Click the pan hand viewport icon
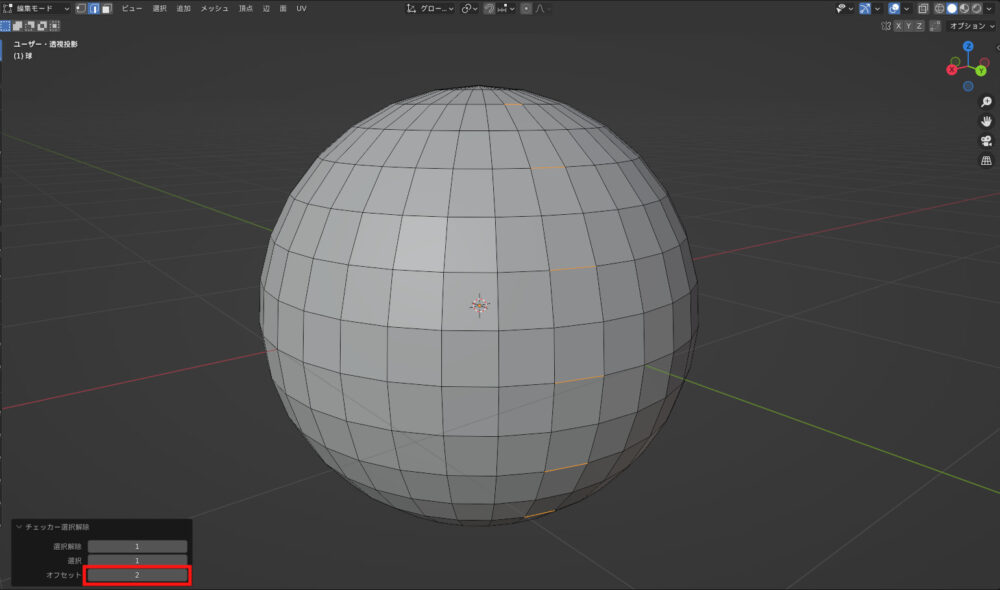Screen dimensions: 1000x590 click(986, 121)
